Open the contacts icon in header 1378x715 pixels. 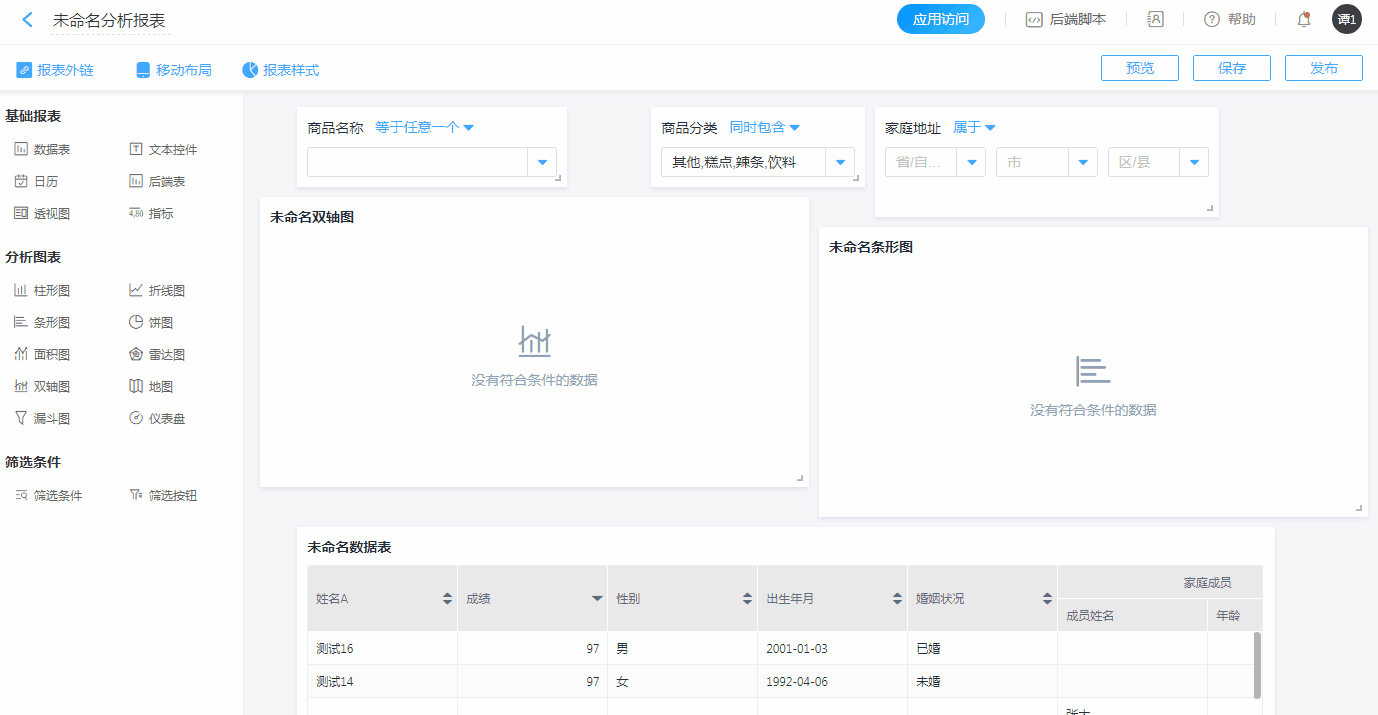click(x=1155, y=19)
